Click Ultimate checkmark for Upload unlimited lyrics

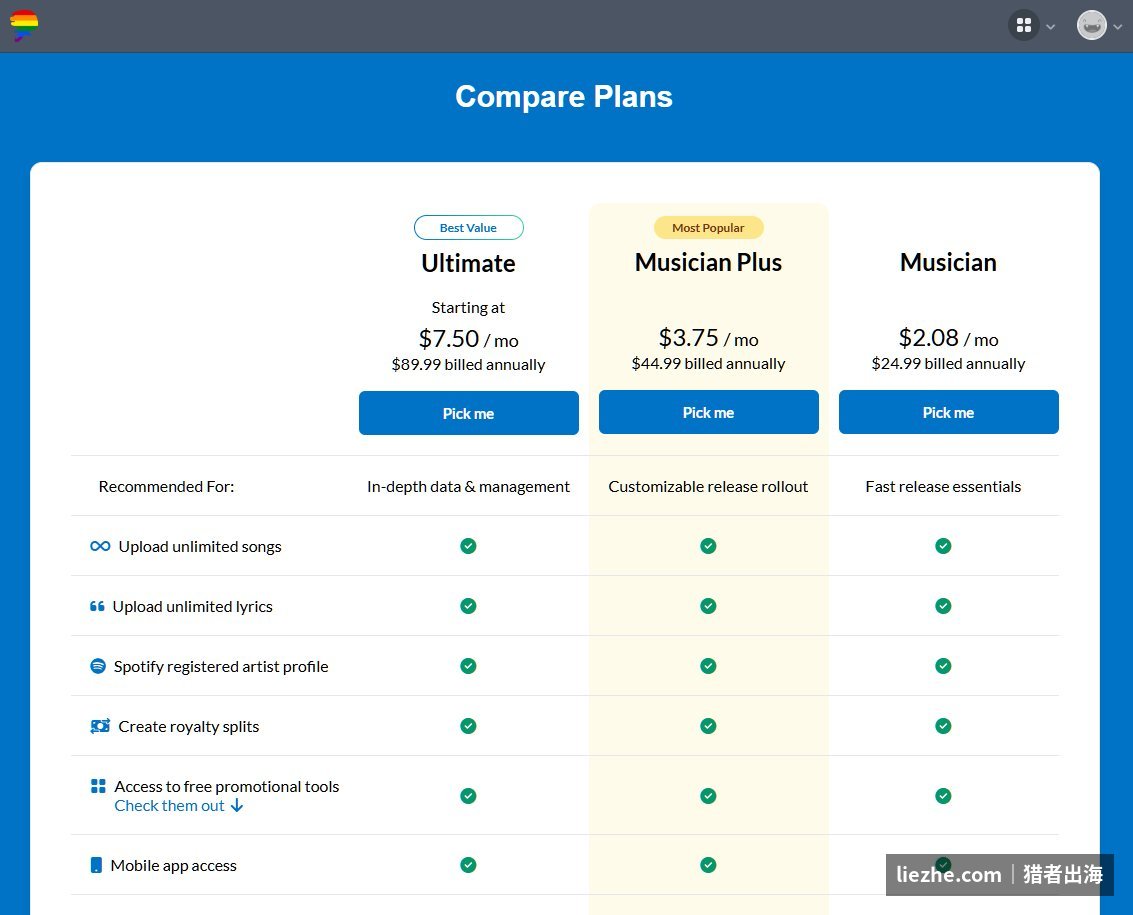point(468,606)
